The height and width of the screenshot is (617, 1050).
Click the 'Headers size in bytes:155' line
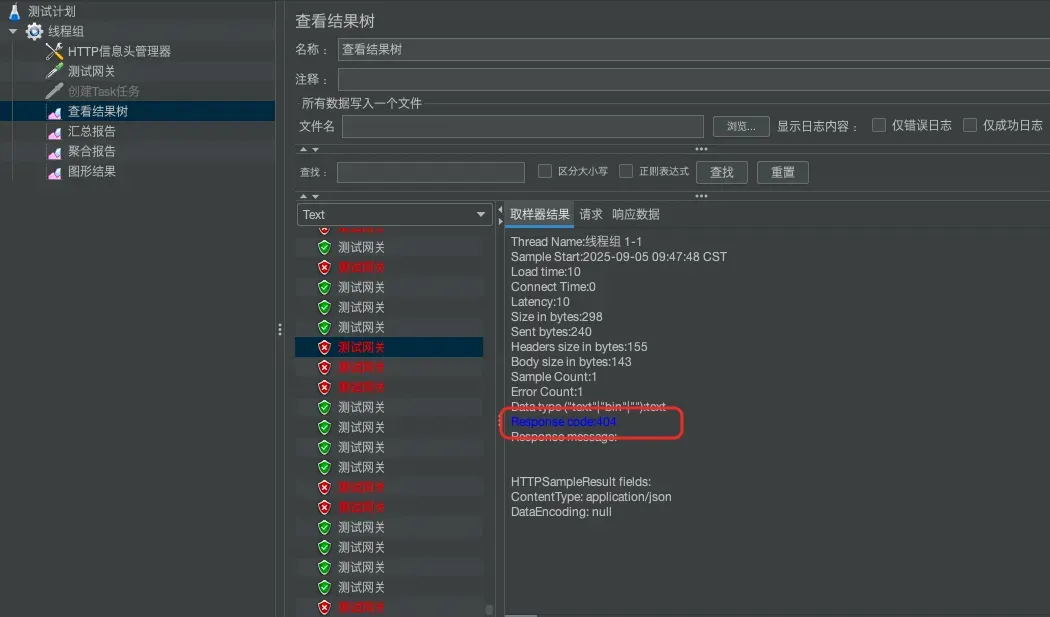579,347
